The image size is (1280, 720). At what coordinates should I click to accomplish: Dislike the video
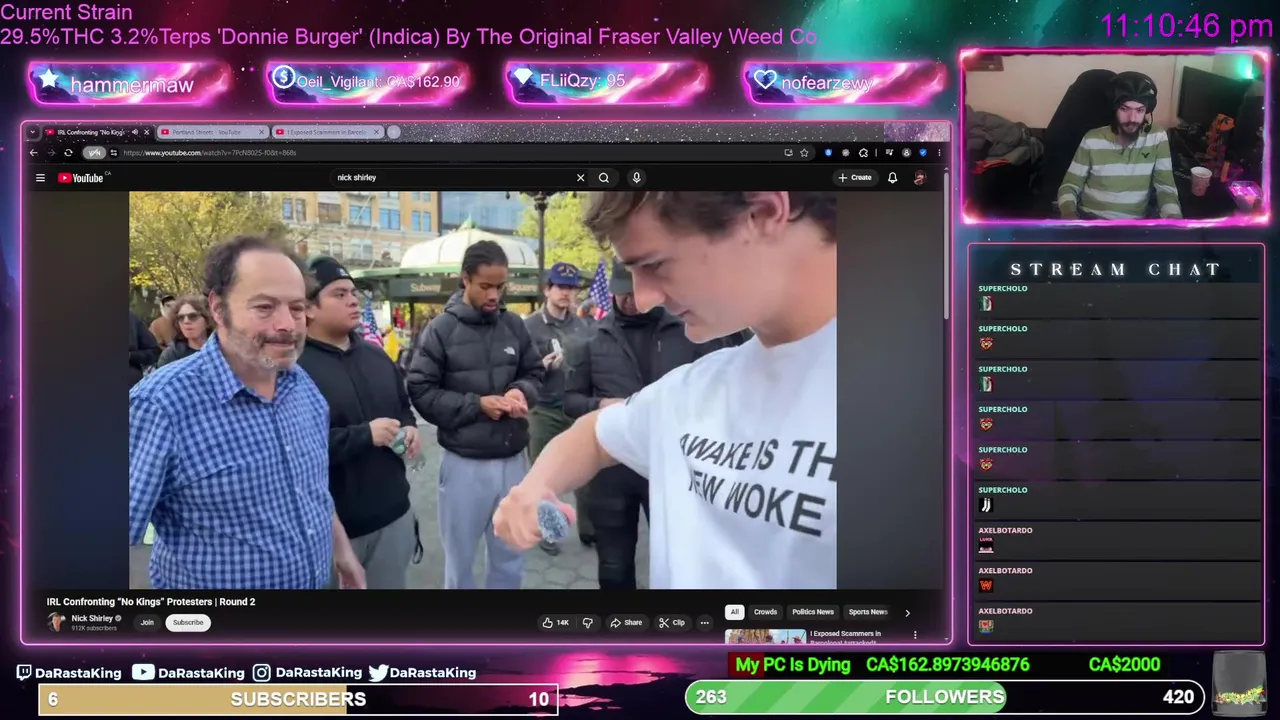[x=588, y=622]
